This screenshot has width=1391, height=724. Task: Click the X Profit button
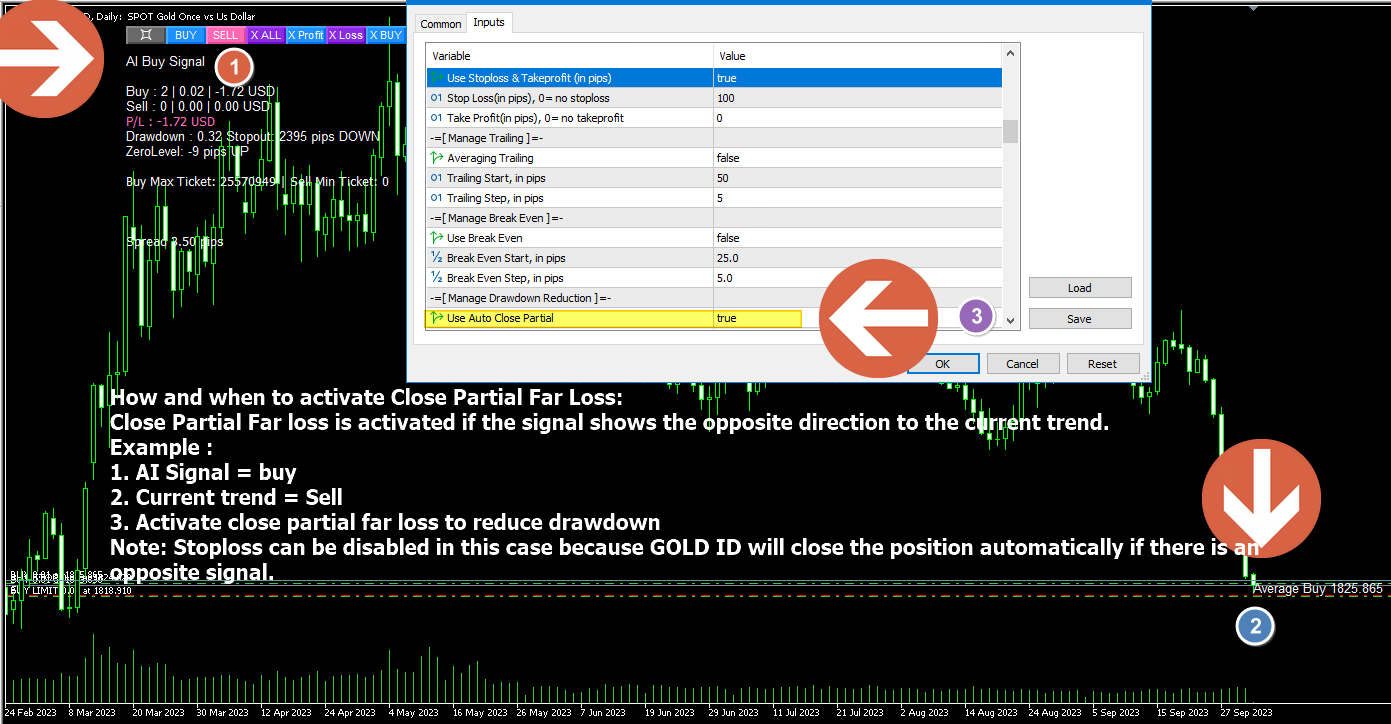click(305, 35)
